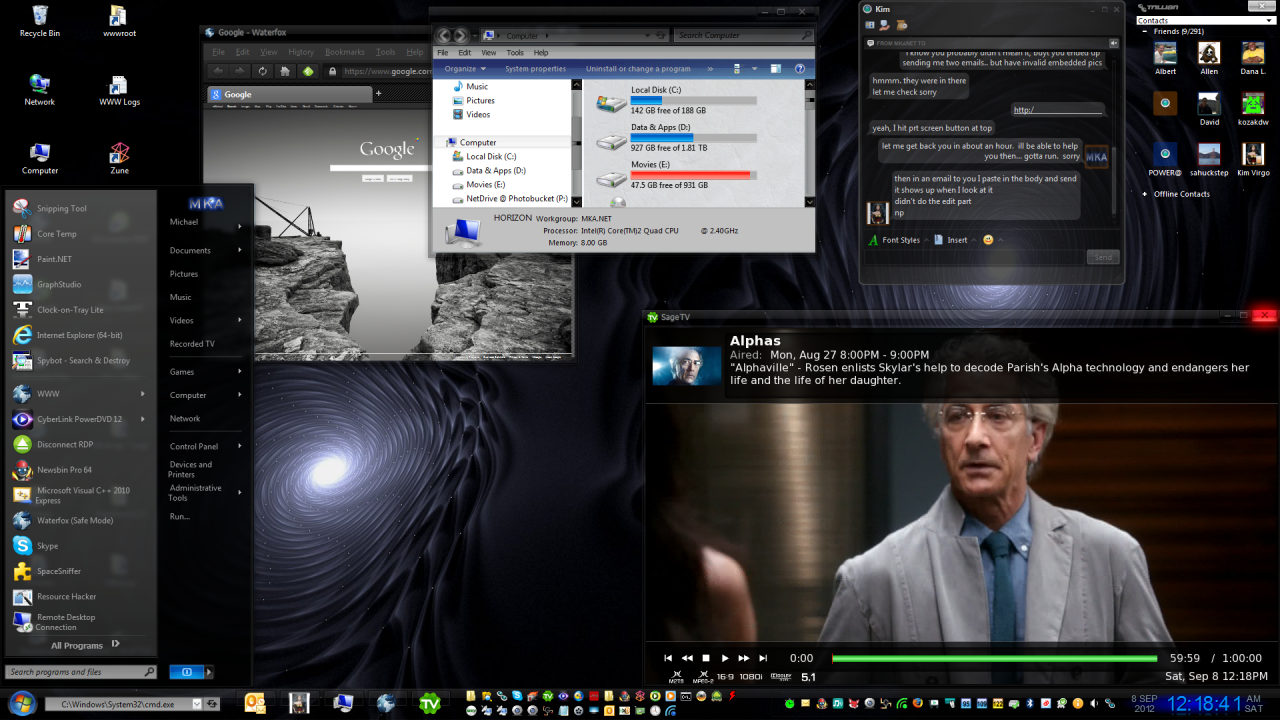Image resolution: width=1280 pixels, height=720 pixels.
Task: Open Outlook taskbar icon
Action: click(254, 703)
